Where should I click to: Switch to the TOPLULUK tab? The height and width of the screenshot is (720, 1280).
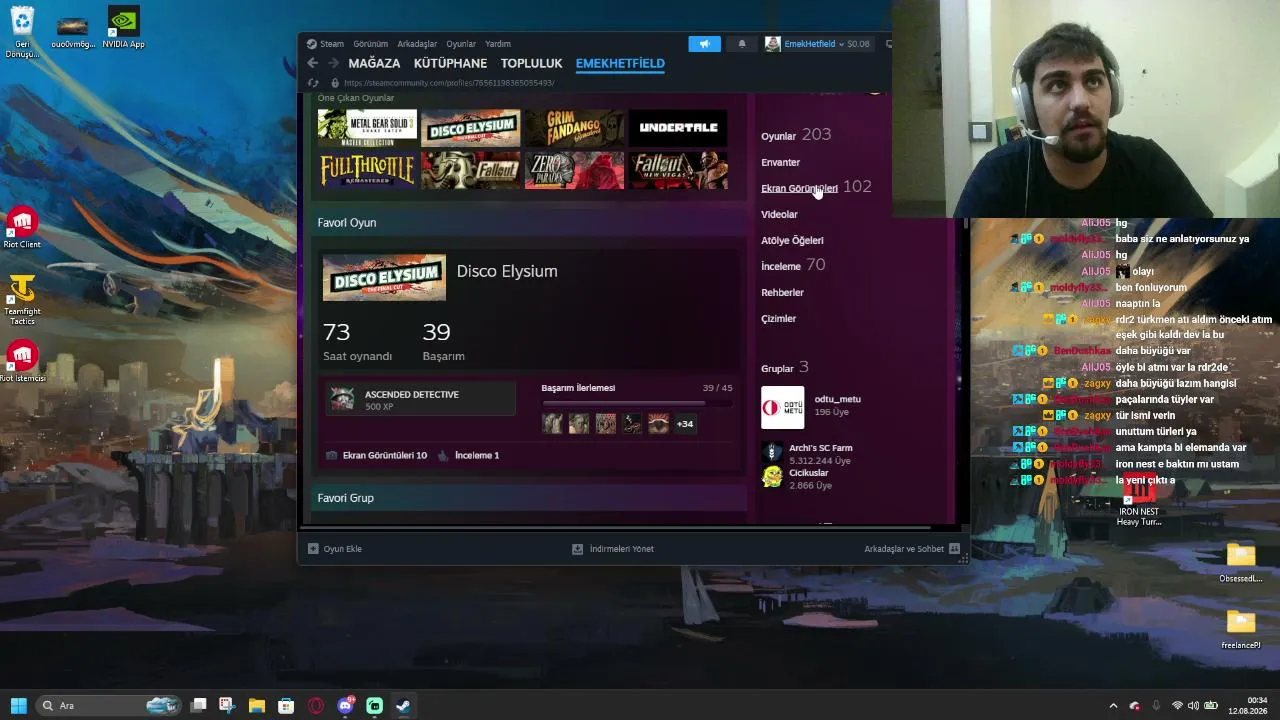click(532, 63)
